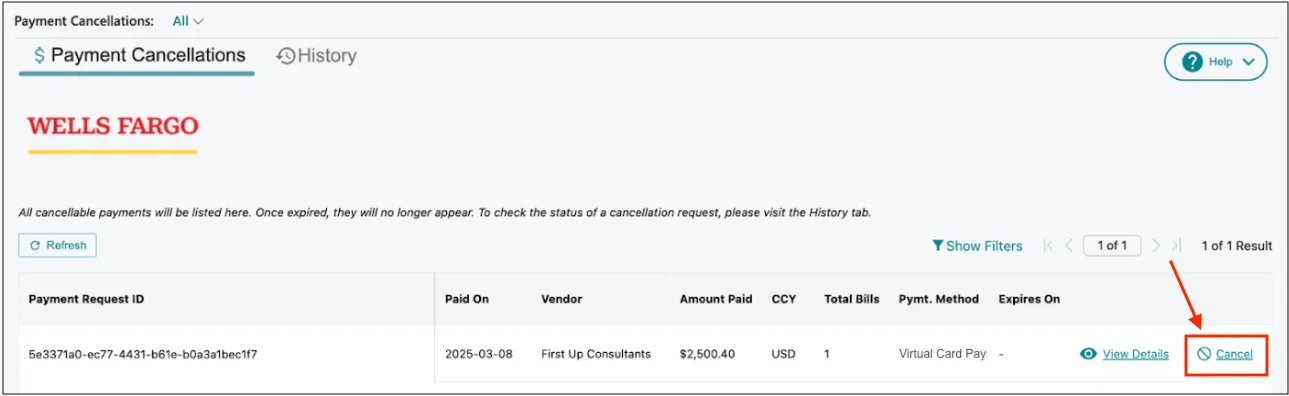Open View Details for First Up Consultants

pos(1125,354)
